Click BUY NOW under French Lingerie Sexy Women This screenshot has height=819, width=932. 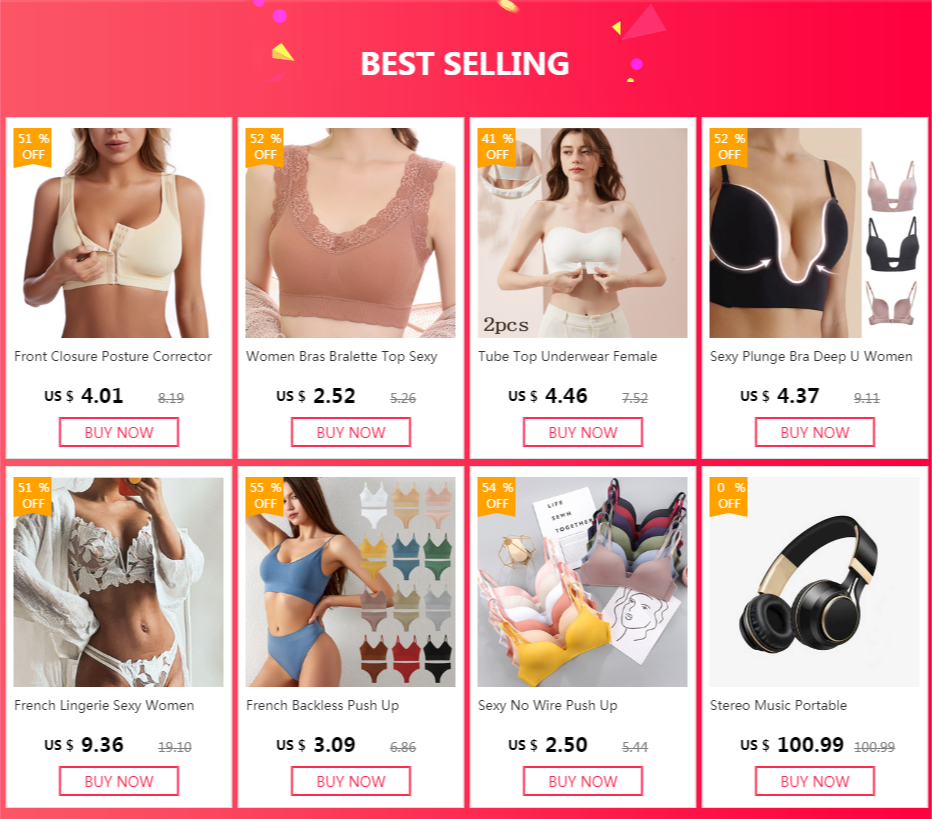(119, 781)
